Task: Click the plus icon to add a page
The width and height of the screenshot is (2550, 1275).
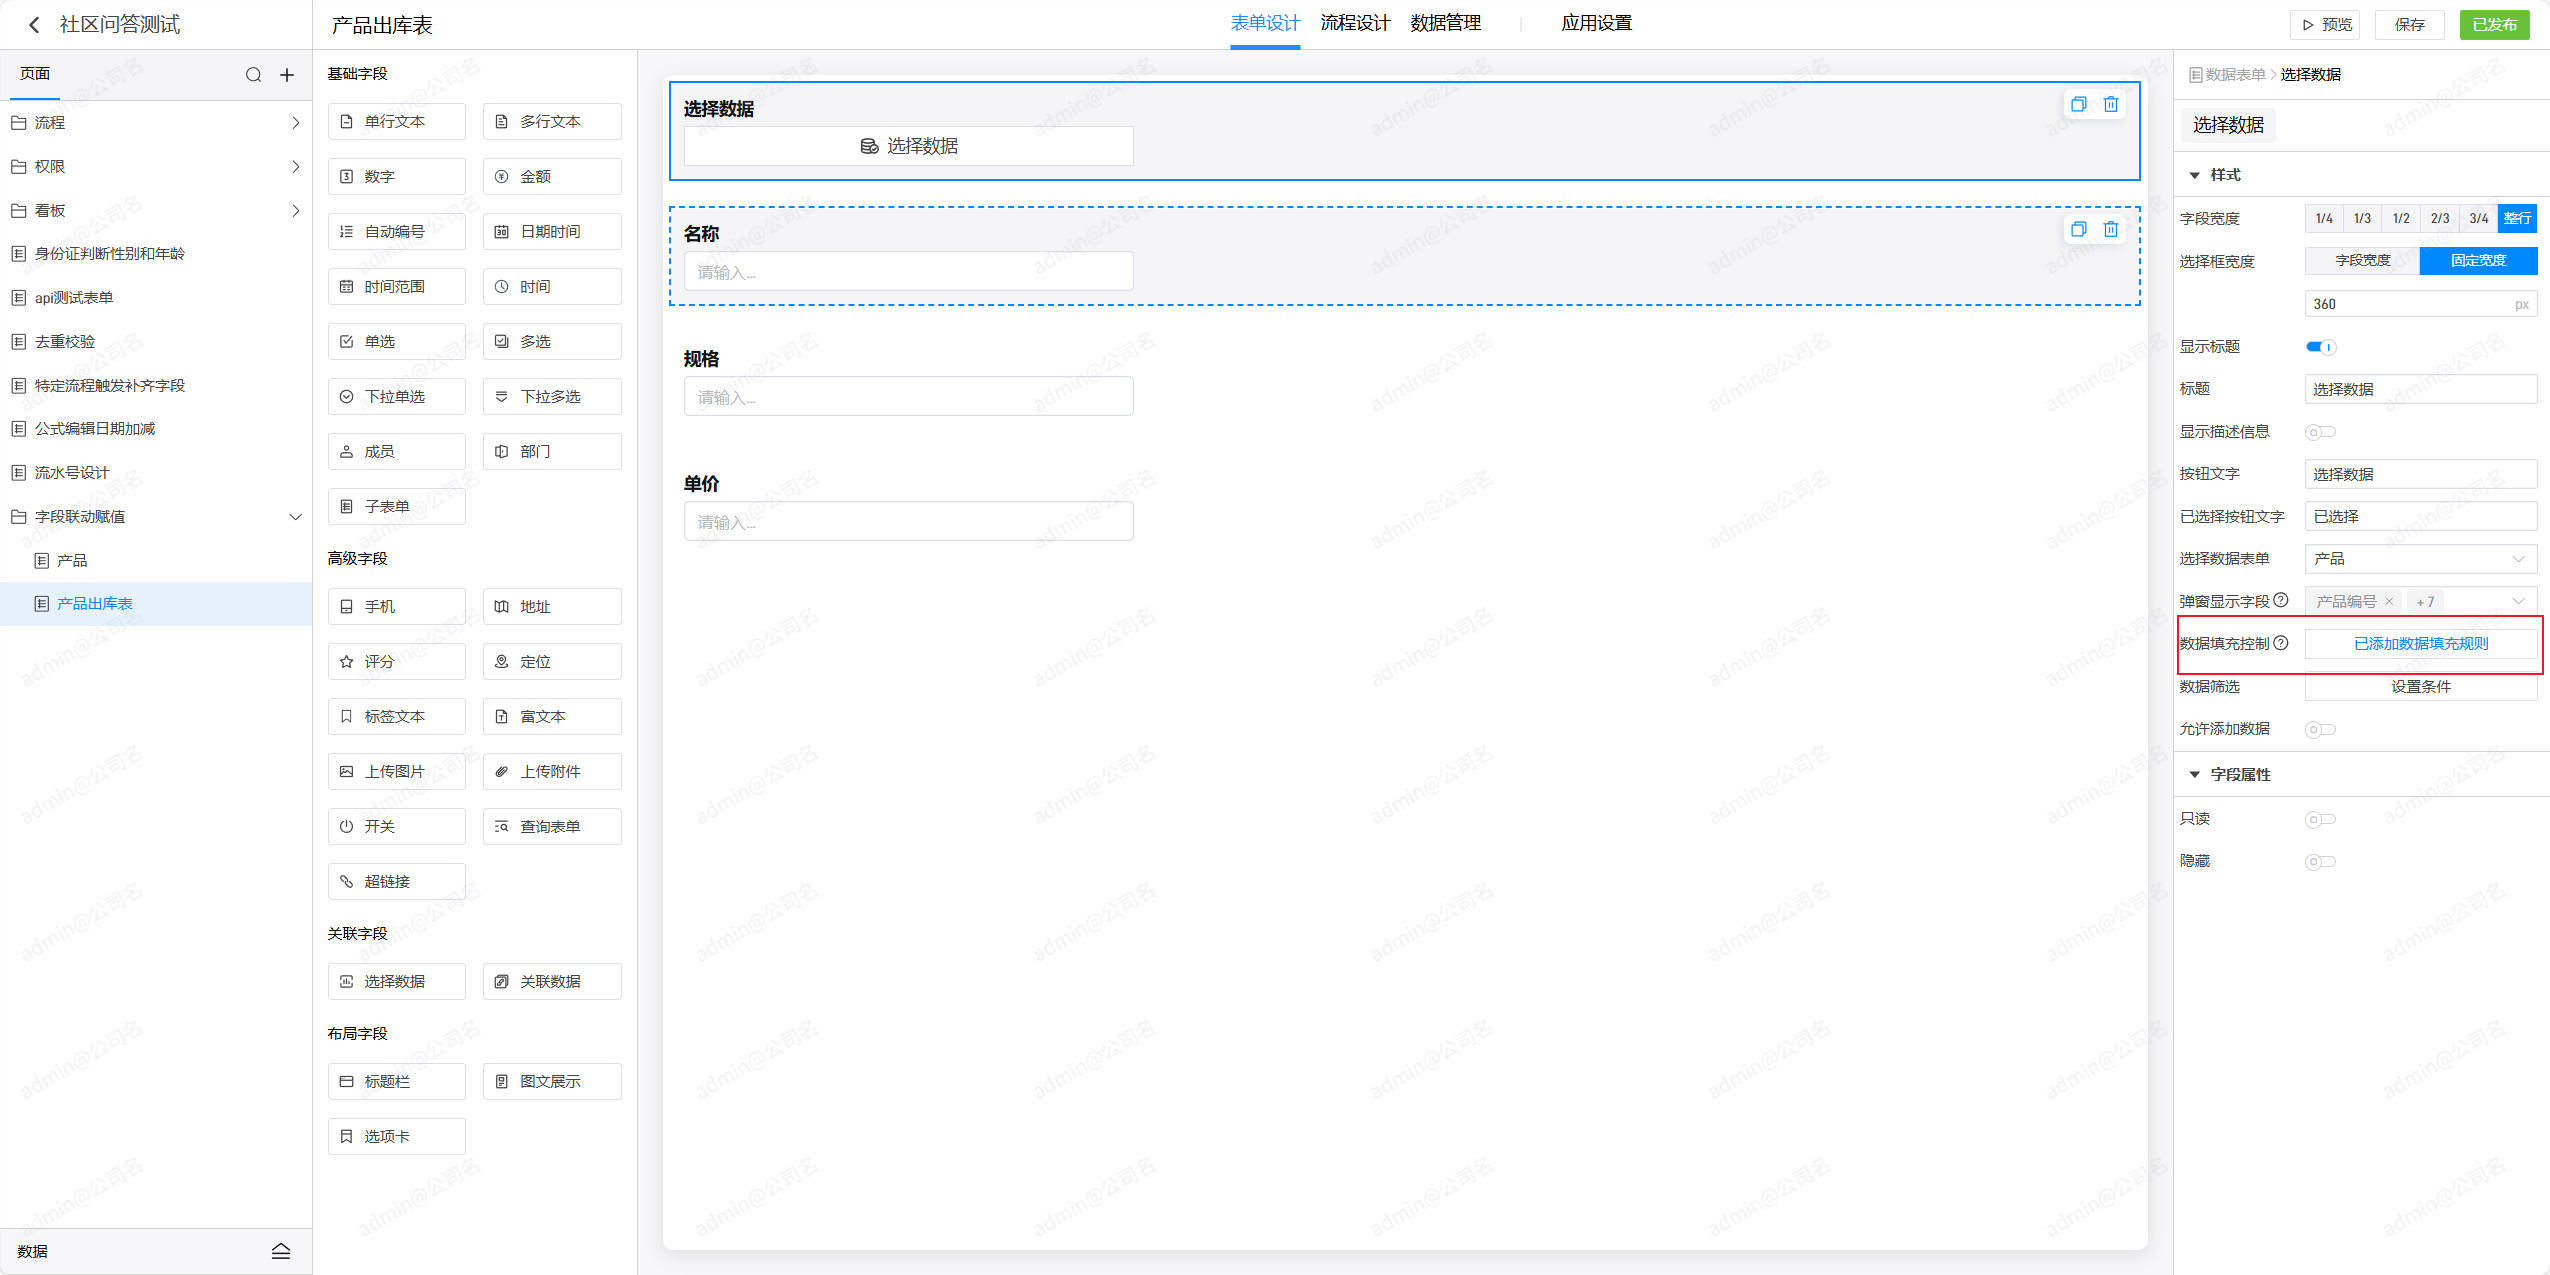Action: click(287, 75)
